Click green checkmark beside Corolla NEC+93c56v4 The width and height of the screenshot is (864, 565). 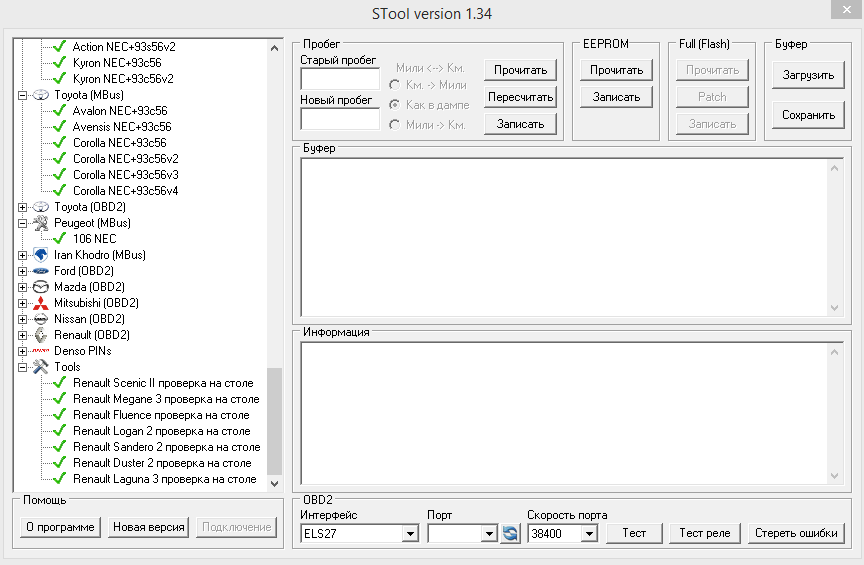[x=60, y=191]
